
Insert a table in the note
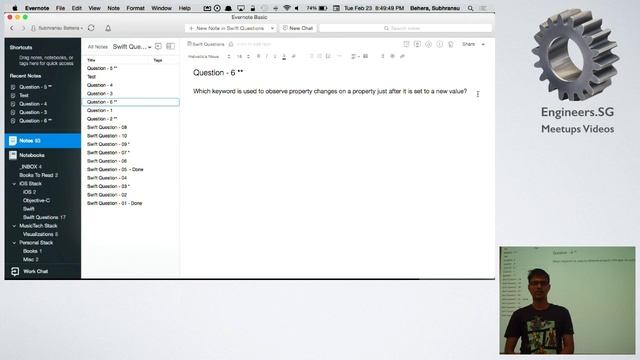pos(366,56)
